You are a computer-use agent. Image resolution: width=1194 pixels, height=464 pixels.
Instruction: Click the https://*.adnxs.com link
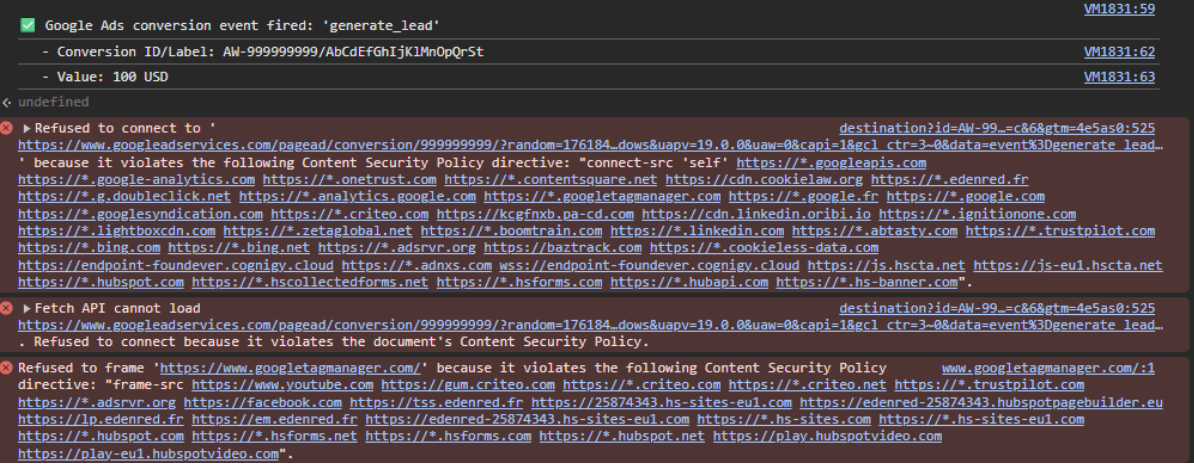(x=417, y=265)
